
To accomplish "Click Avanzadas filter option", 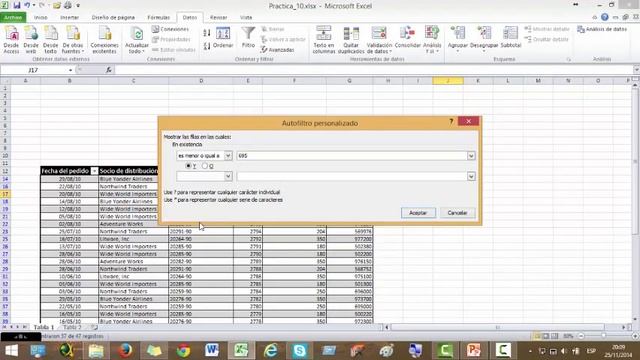I will (278, 50).
